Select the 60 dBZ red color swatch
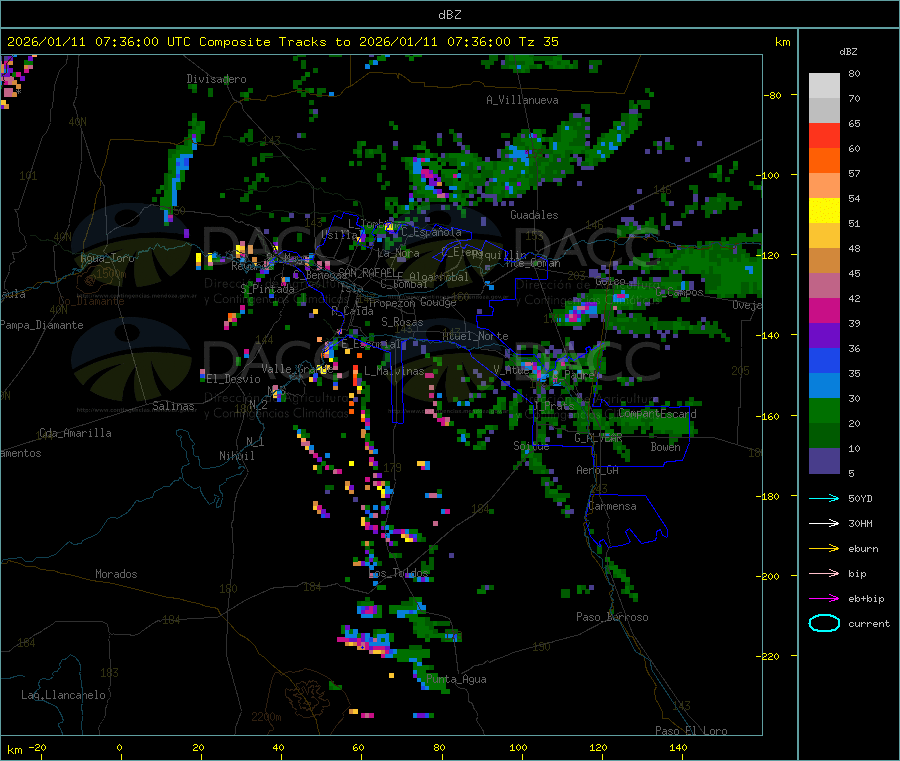900x761 pixels. pos(824,135)
